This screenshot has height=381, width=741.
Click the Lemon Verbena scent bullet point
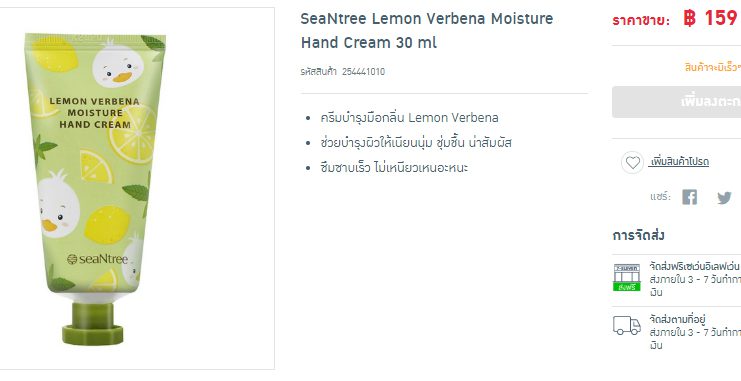coord(409,118)
